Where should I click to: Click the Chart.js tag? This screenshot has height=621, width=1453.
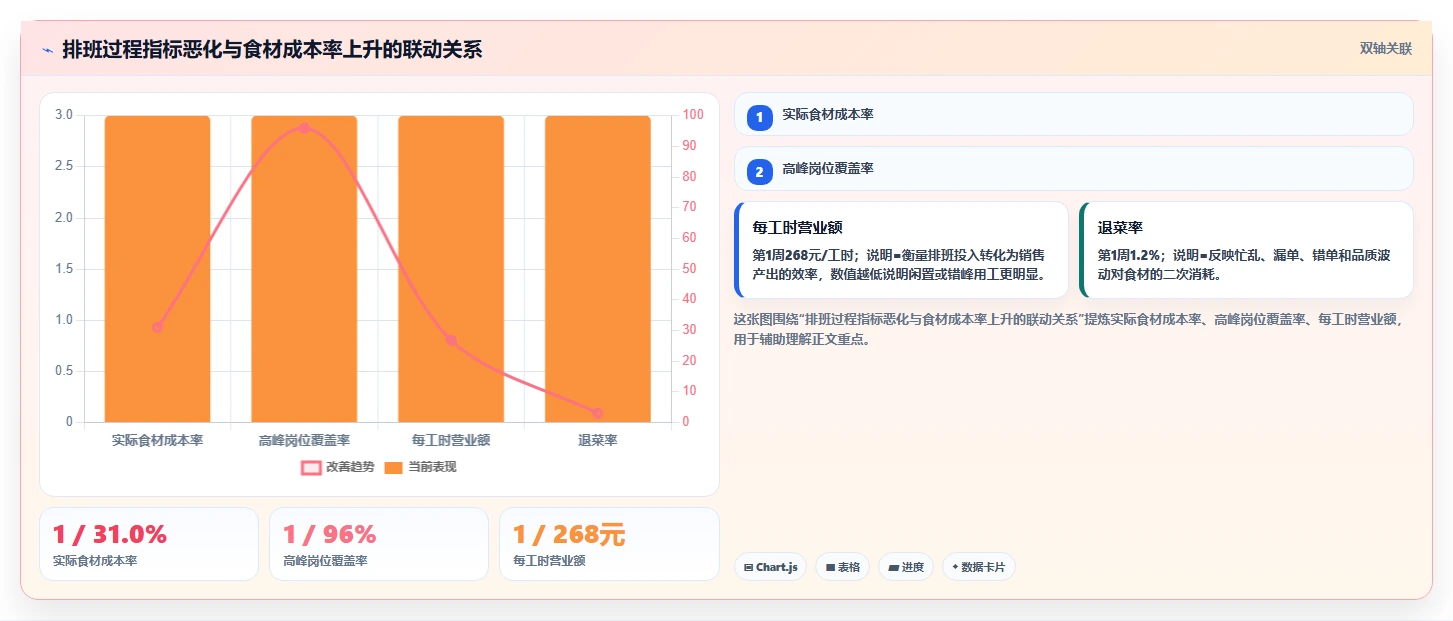770,567
